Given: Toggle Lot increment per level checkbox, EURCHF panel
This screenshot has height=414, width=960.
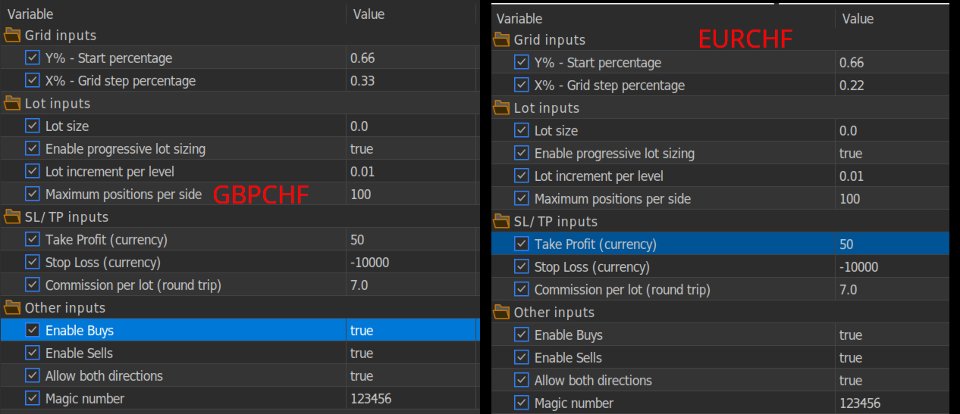Looking at the screenshot, I should click(x=521, y=176).
